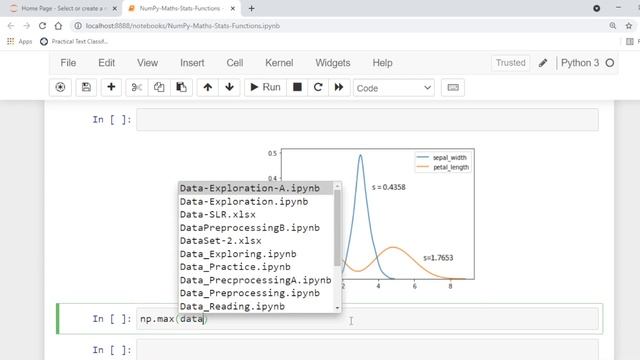Open the Widgets menu
640x360 pixels.
333,63
